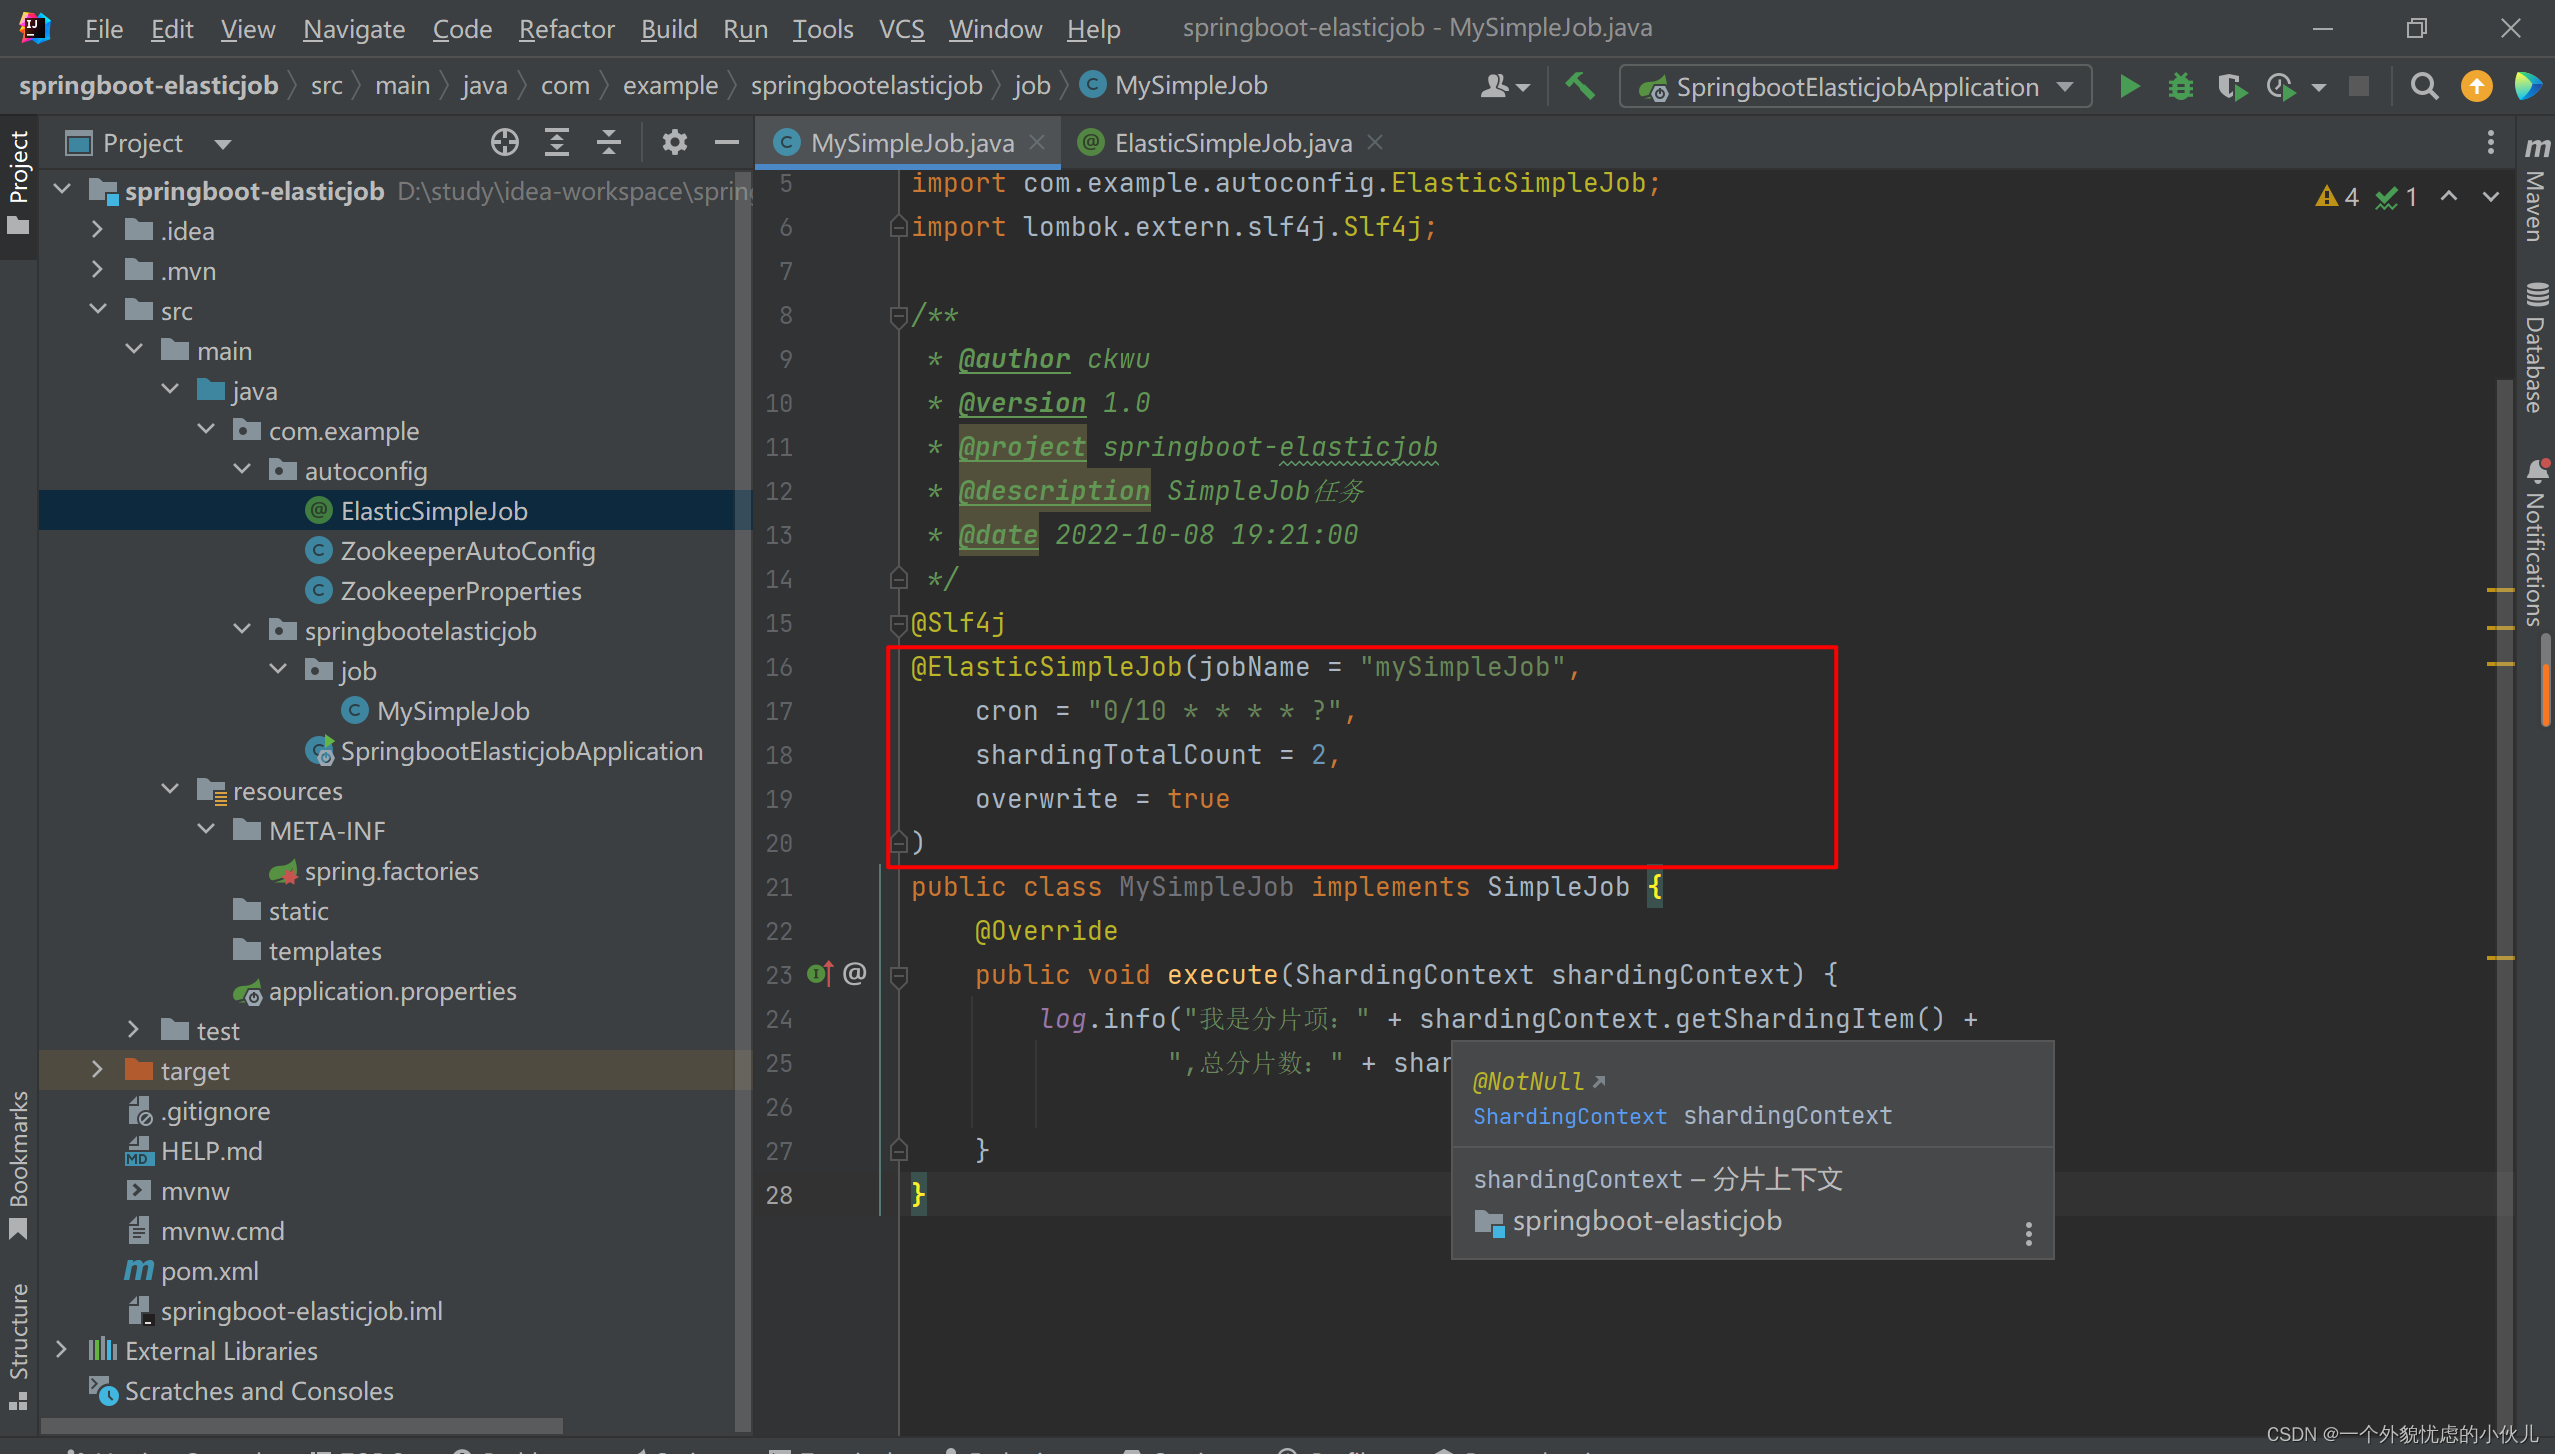
Task: Select opened file crosshair icon in Project panel
Action: 505,143
